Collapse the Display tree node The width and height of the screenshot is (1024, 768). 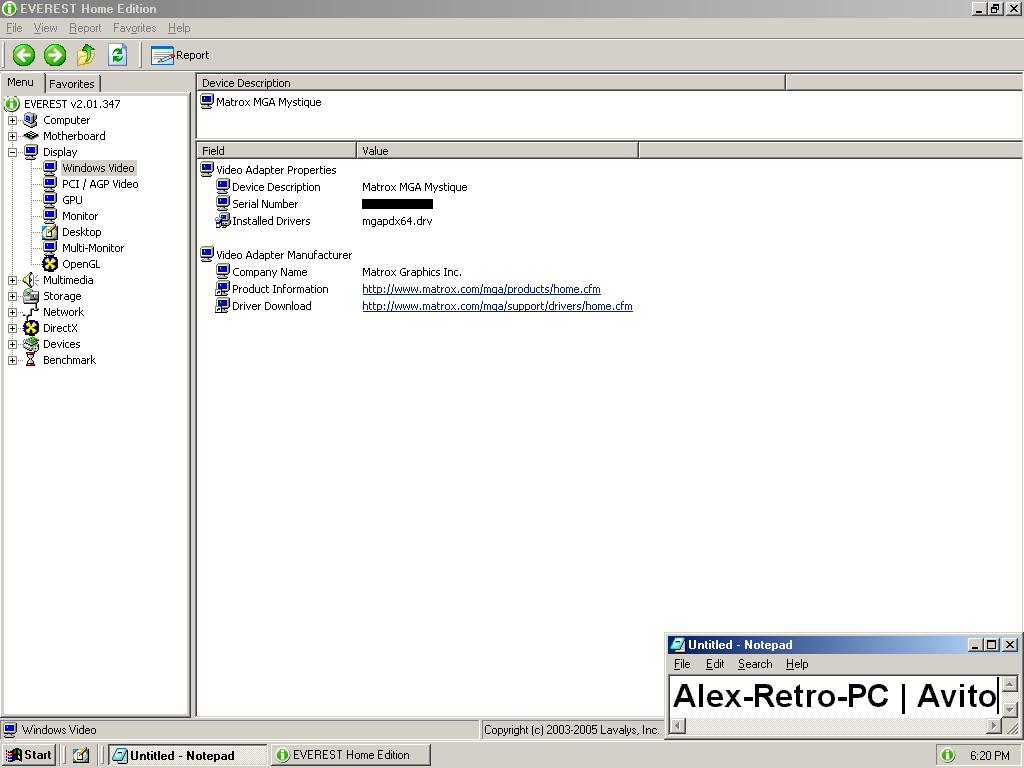coord(13,152)
